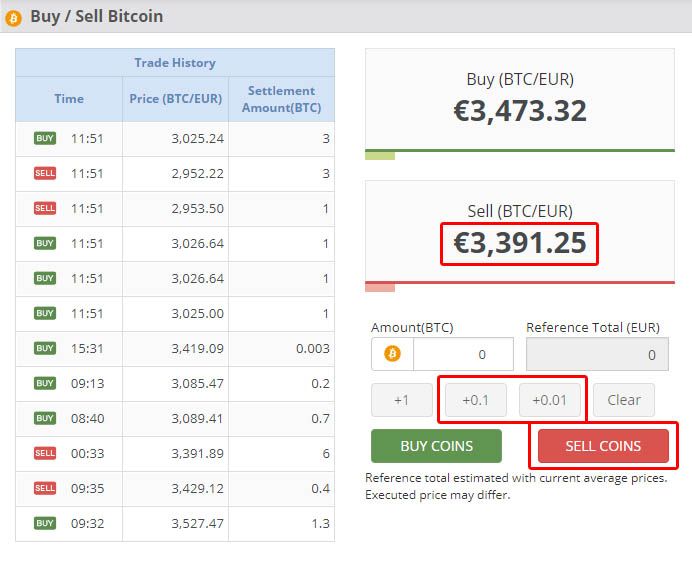Click the settlement amount 0.7

(320, 418)
